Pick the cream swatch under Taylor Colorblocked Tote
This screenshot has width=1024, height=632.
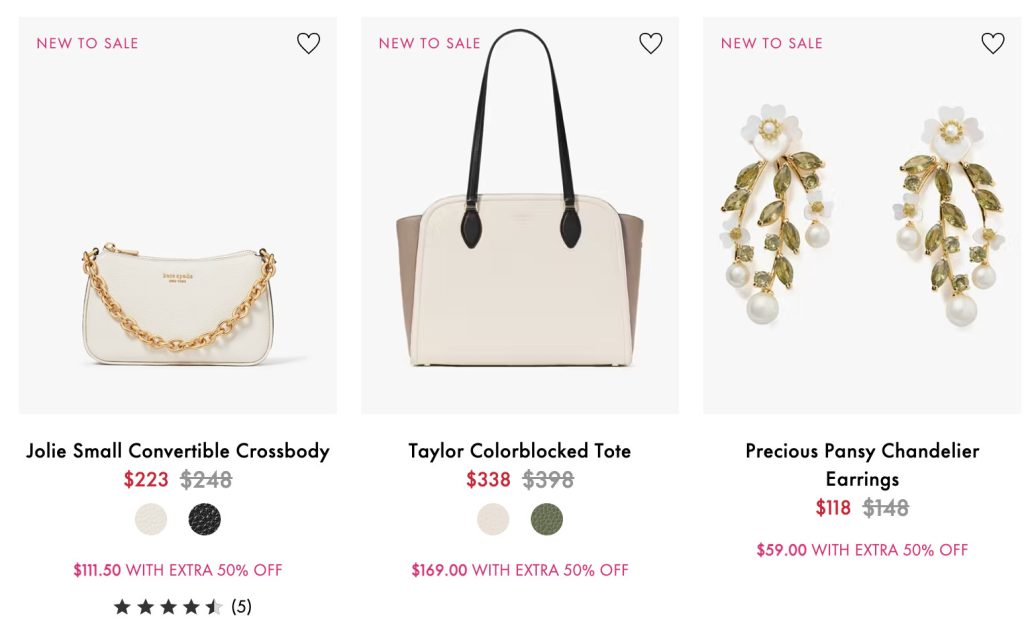(493, 519)
